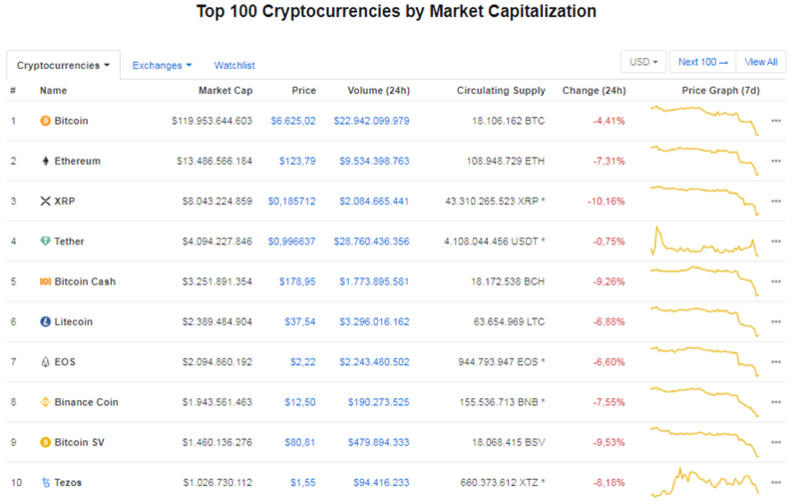Click the Tether logo icon
The height and width of the screenshot is (502, 798).
click(44, 241)
